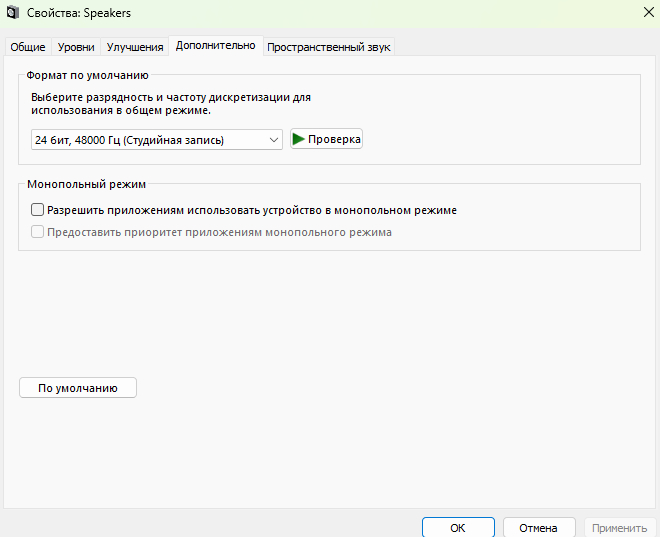Click the По умолчанию button
660x537 pixels.
(78, 388)
